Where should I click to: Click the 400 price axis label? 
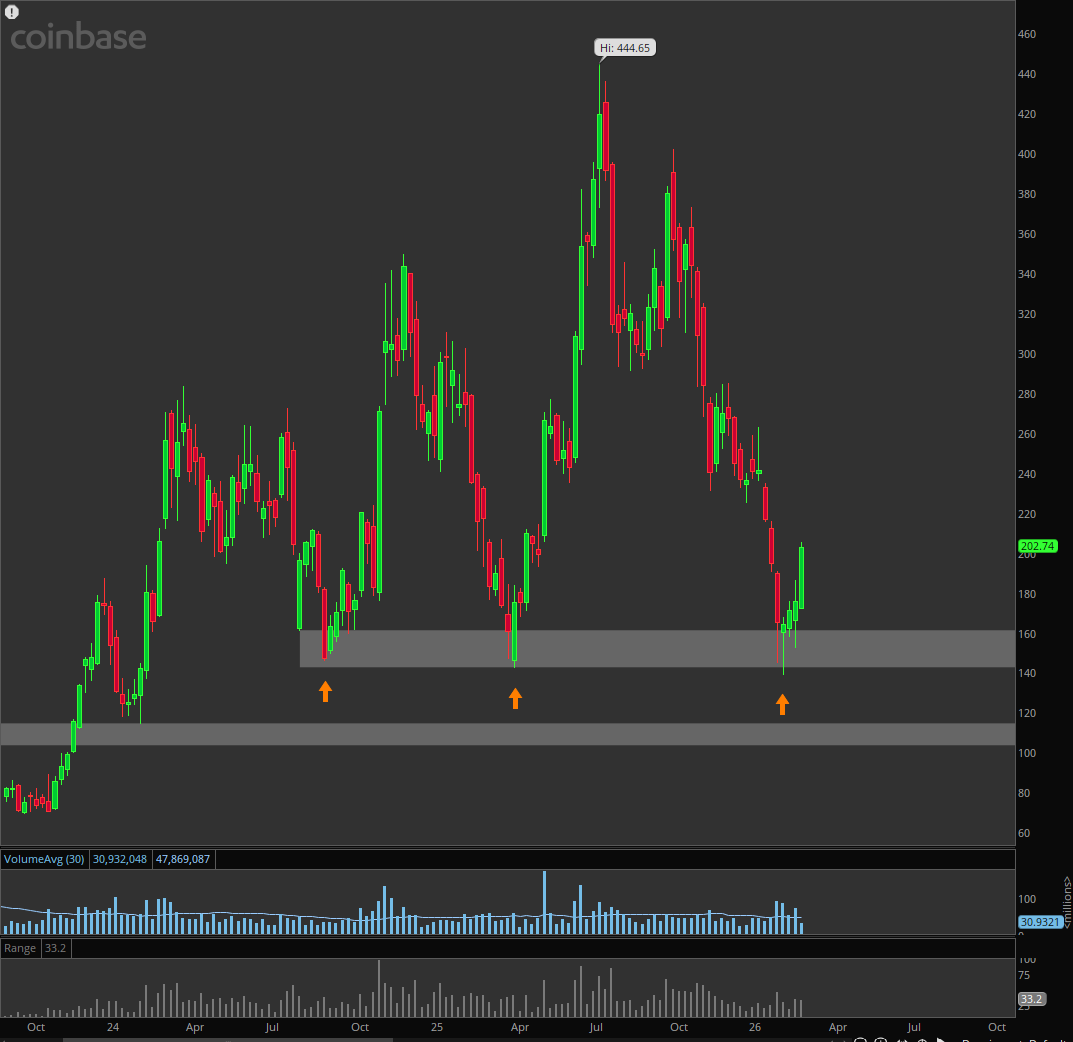(x=1027, y=154)
